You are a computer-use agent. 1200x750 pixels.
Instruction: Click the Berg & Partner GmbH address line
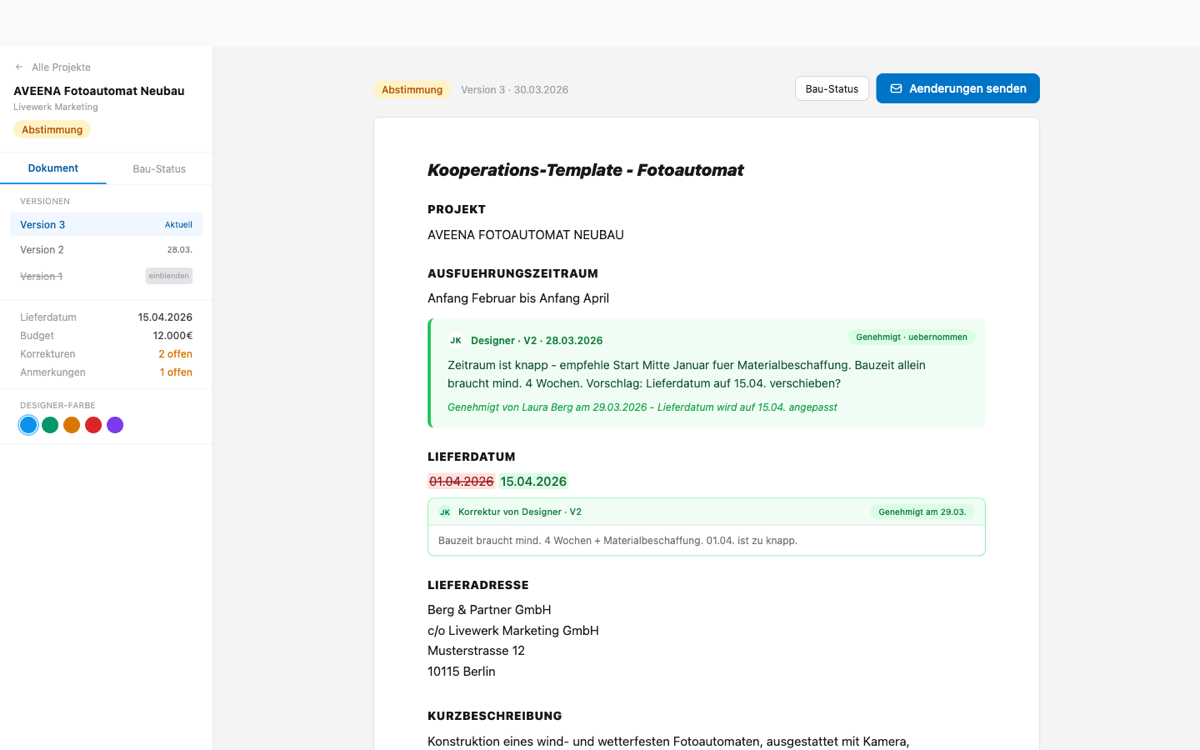[490, 610]
